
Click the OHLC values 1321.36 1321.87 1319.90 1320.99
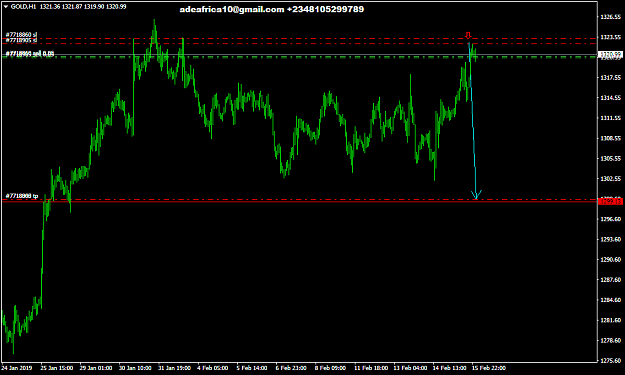click(83, 7)
